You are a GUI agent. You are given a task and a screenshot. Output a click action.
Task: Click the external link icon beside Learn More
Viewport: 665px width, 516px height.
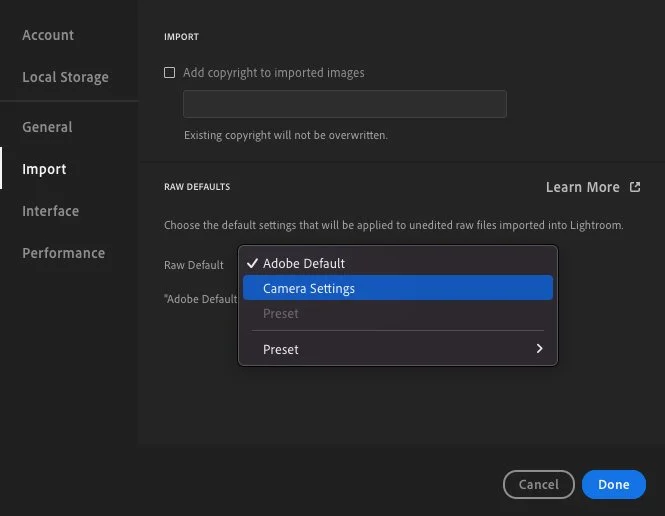click(x=635, y=187)
